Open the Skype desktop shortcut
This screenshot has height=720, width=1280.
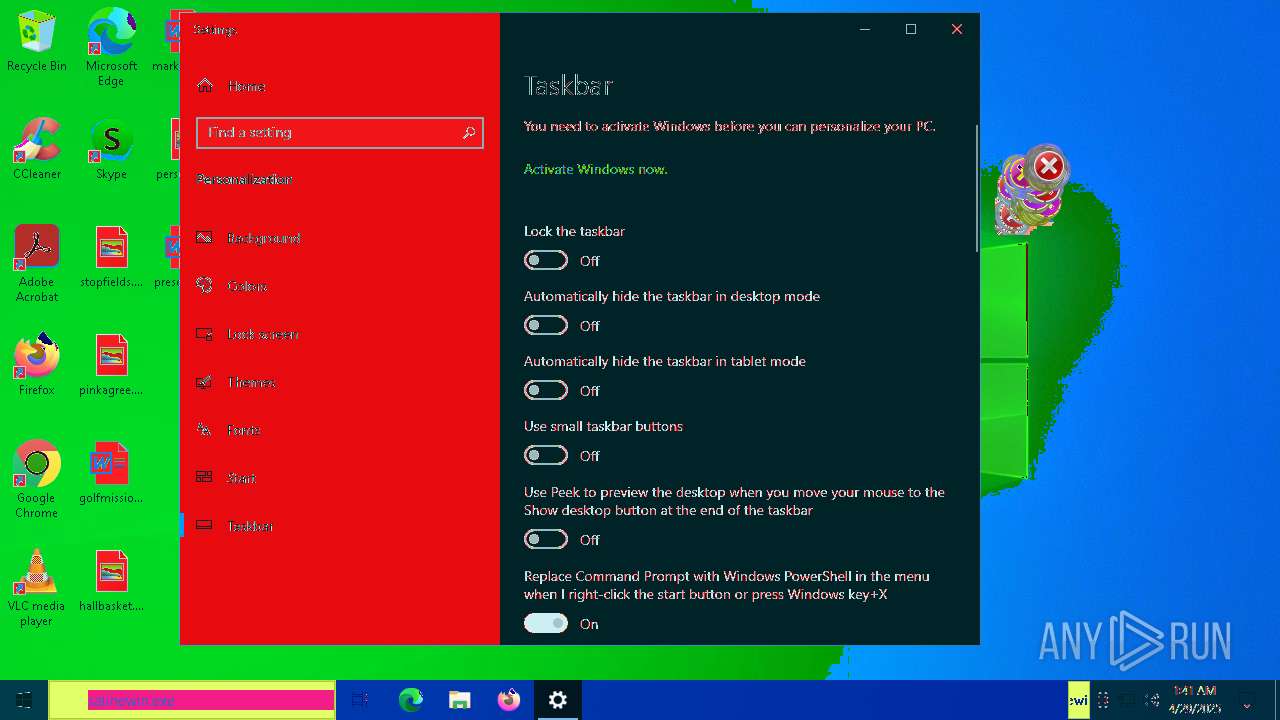(x=111, y=149)
